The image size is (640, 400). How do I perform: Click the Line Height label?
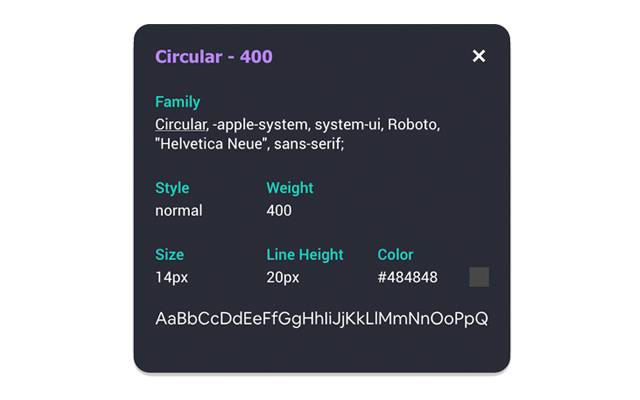point(305,254)
